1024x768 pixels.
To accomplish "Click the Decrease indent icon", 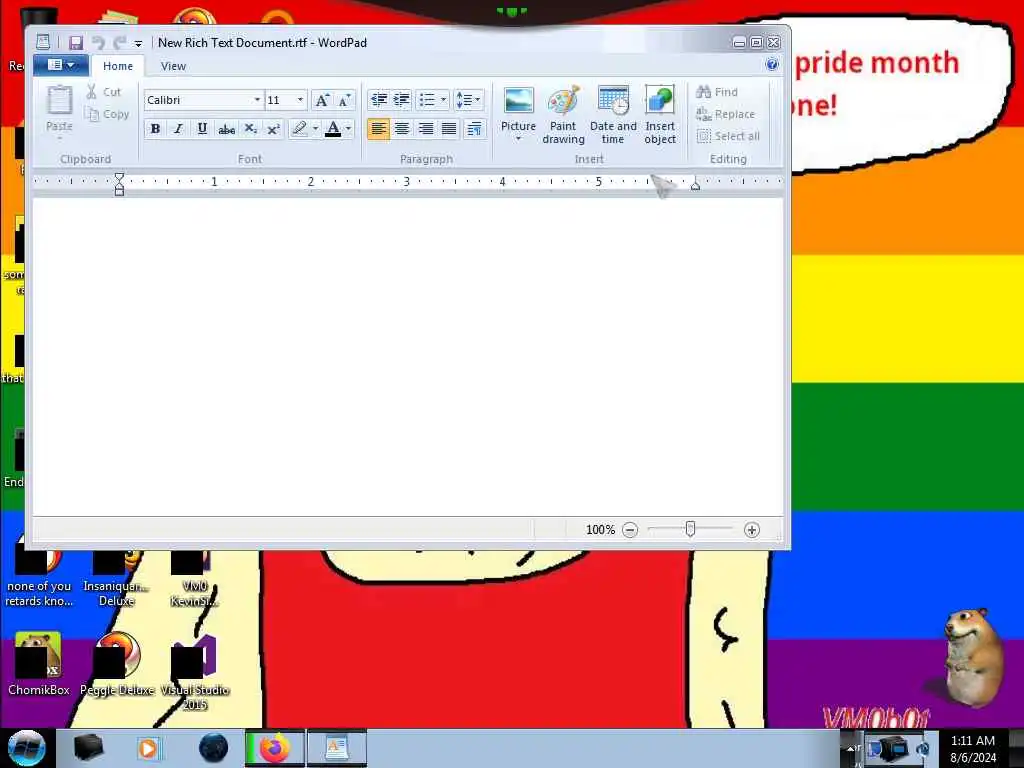I will (379, 100).
